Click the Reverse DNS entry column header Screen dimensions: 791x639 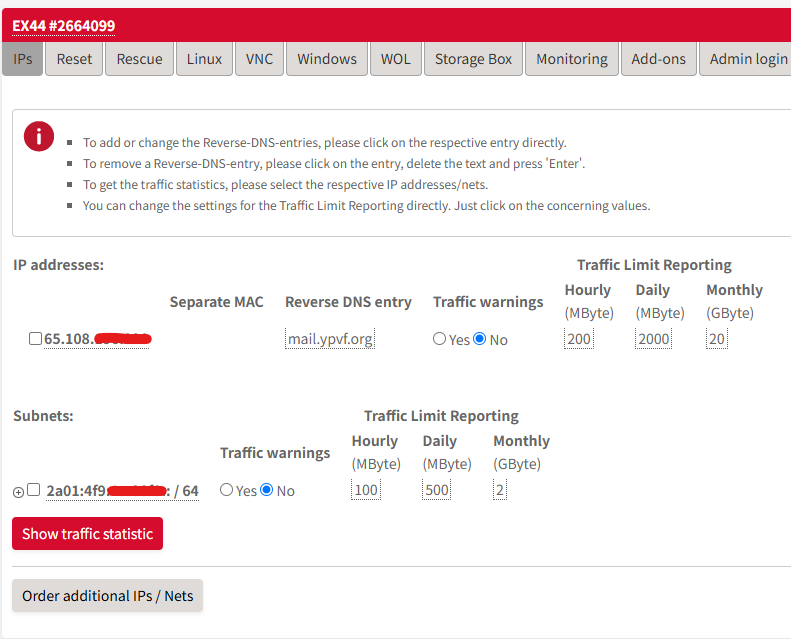pyautogui.click(x=348, y=302)
